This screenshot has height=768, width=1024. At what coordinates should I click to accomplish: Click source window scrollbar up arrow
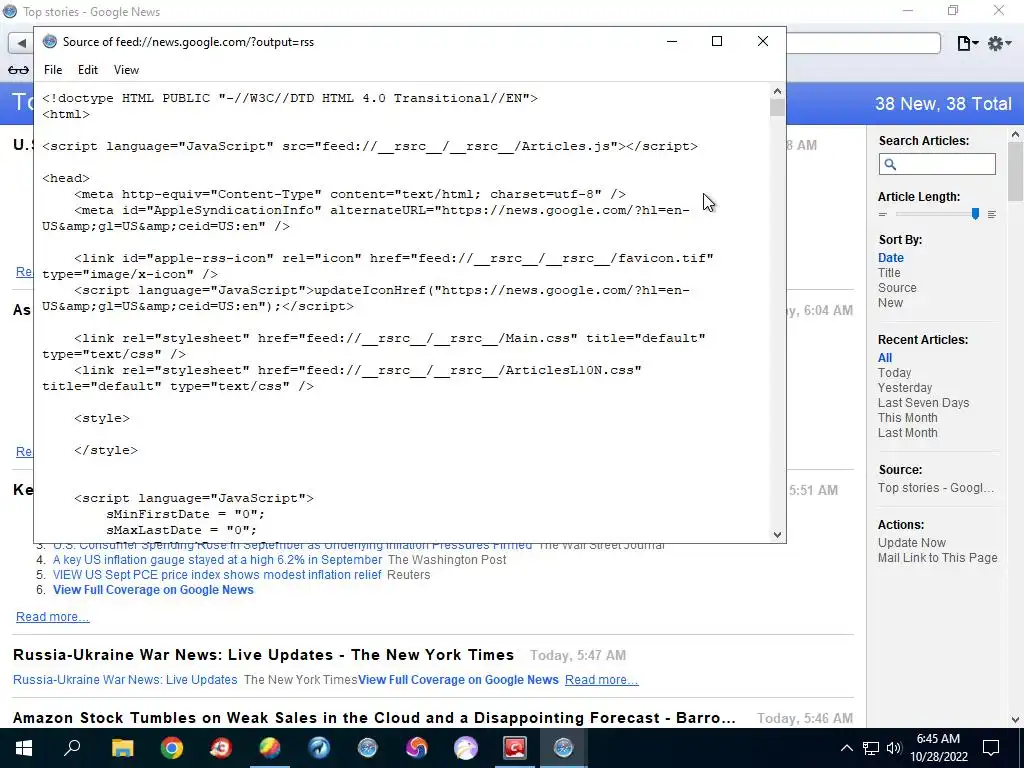[777, 91]
